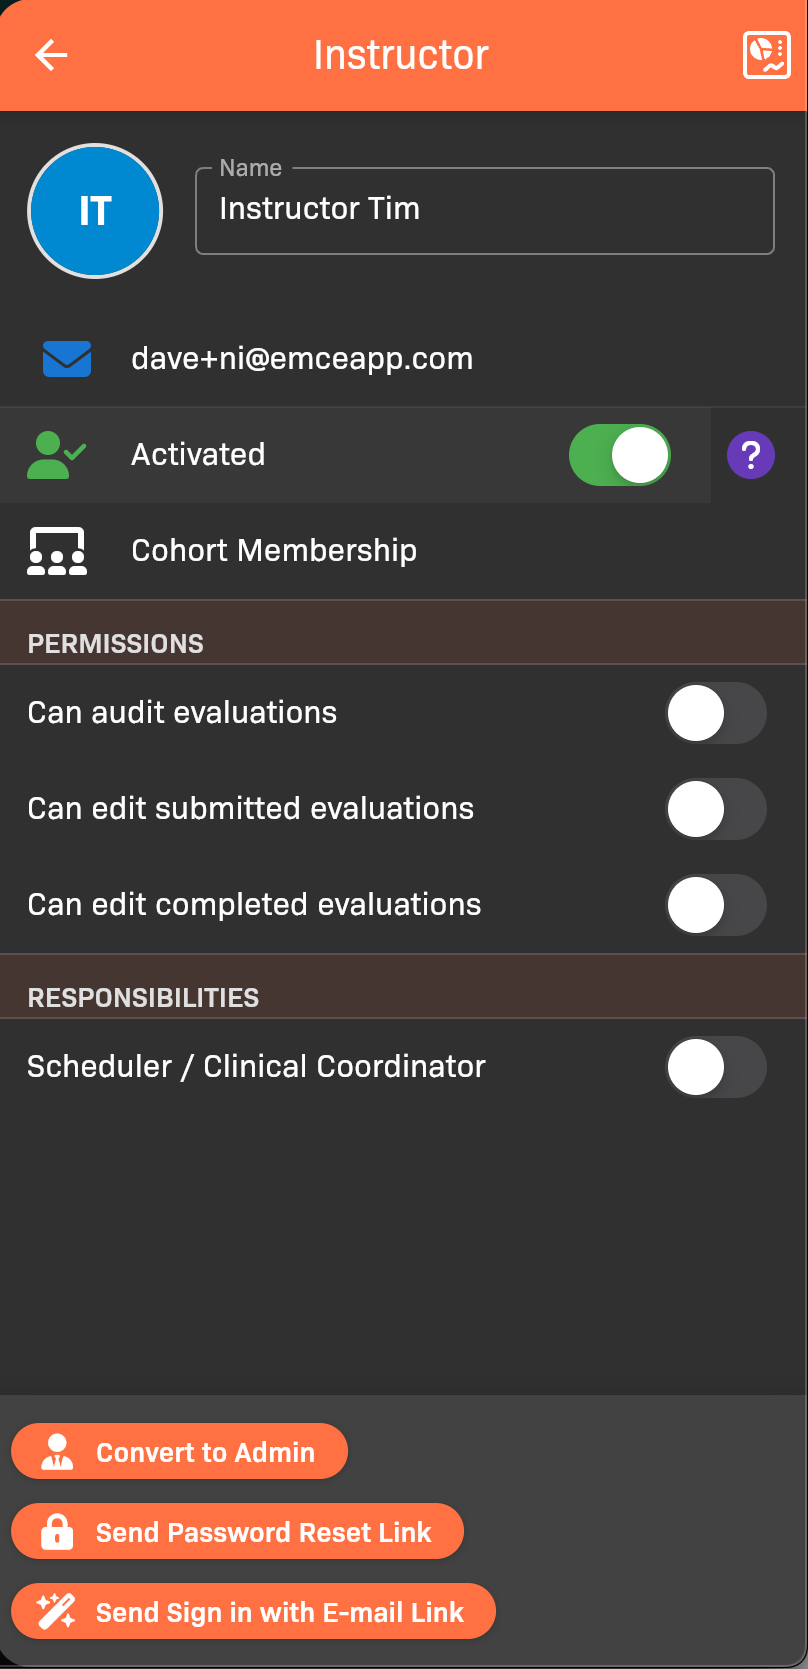Open Cohort Membership row
The height and width of the screenshot is (1669, 808).
[x=274, y=551]
